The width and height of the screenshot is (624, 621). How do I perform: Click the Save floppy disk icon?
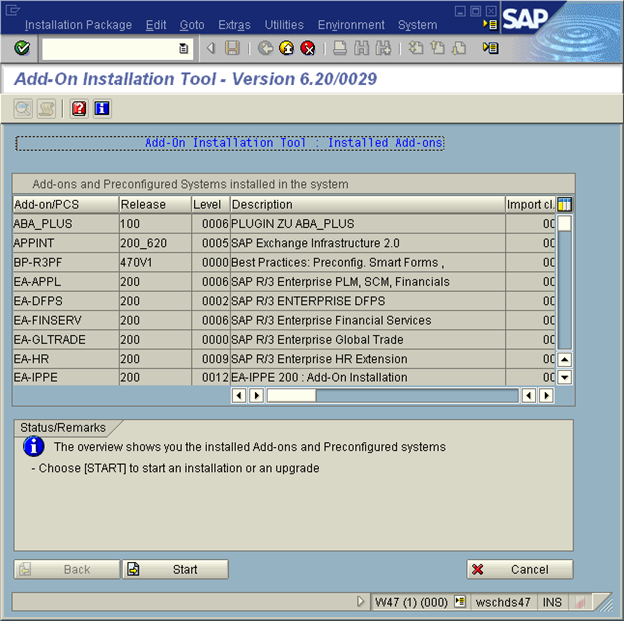click(232, 48)
